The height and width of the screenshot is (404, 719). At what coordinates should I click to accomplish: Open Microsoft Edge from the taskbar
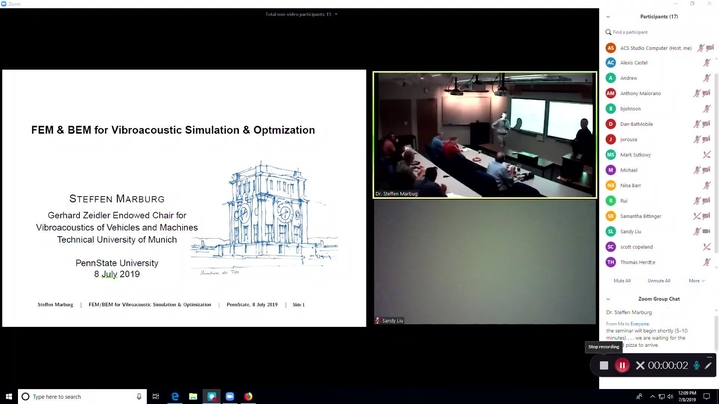[175, 397]
